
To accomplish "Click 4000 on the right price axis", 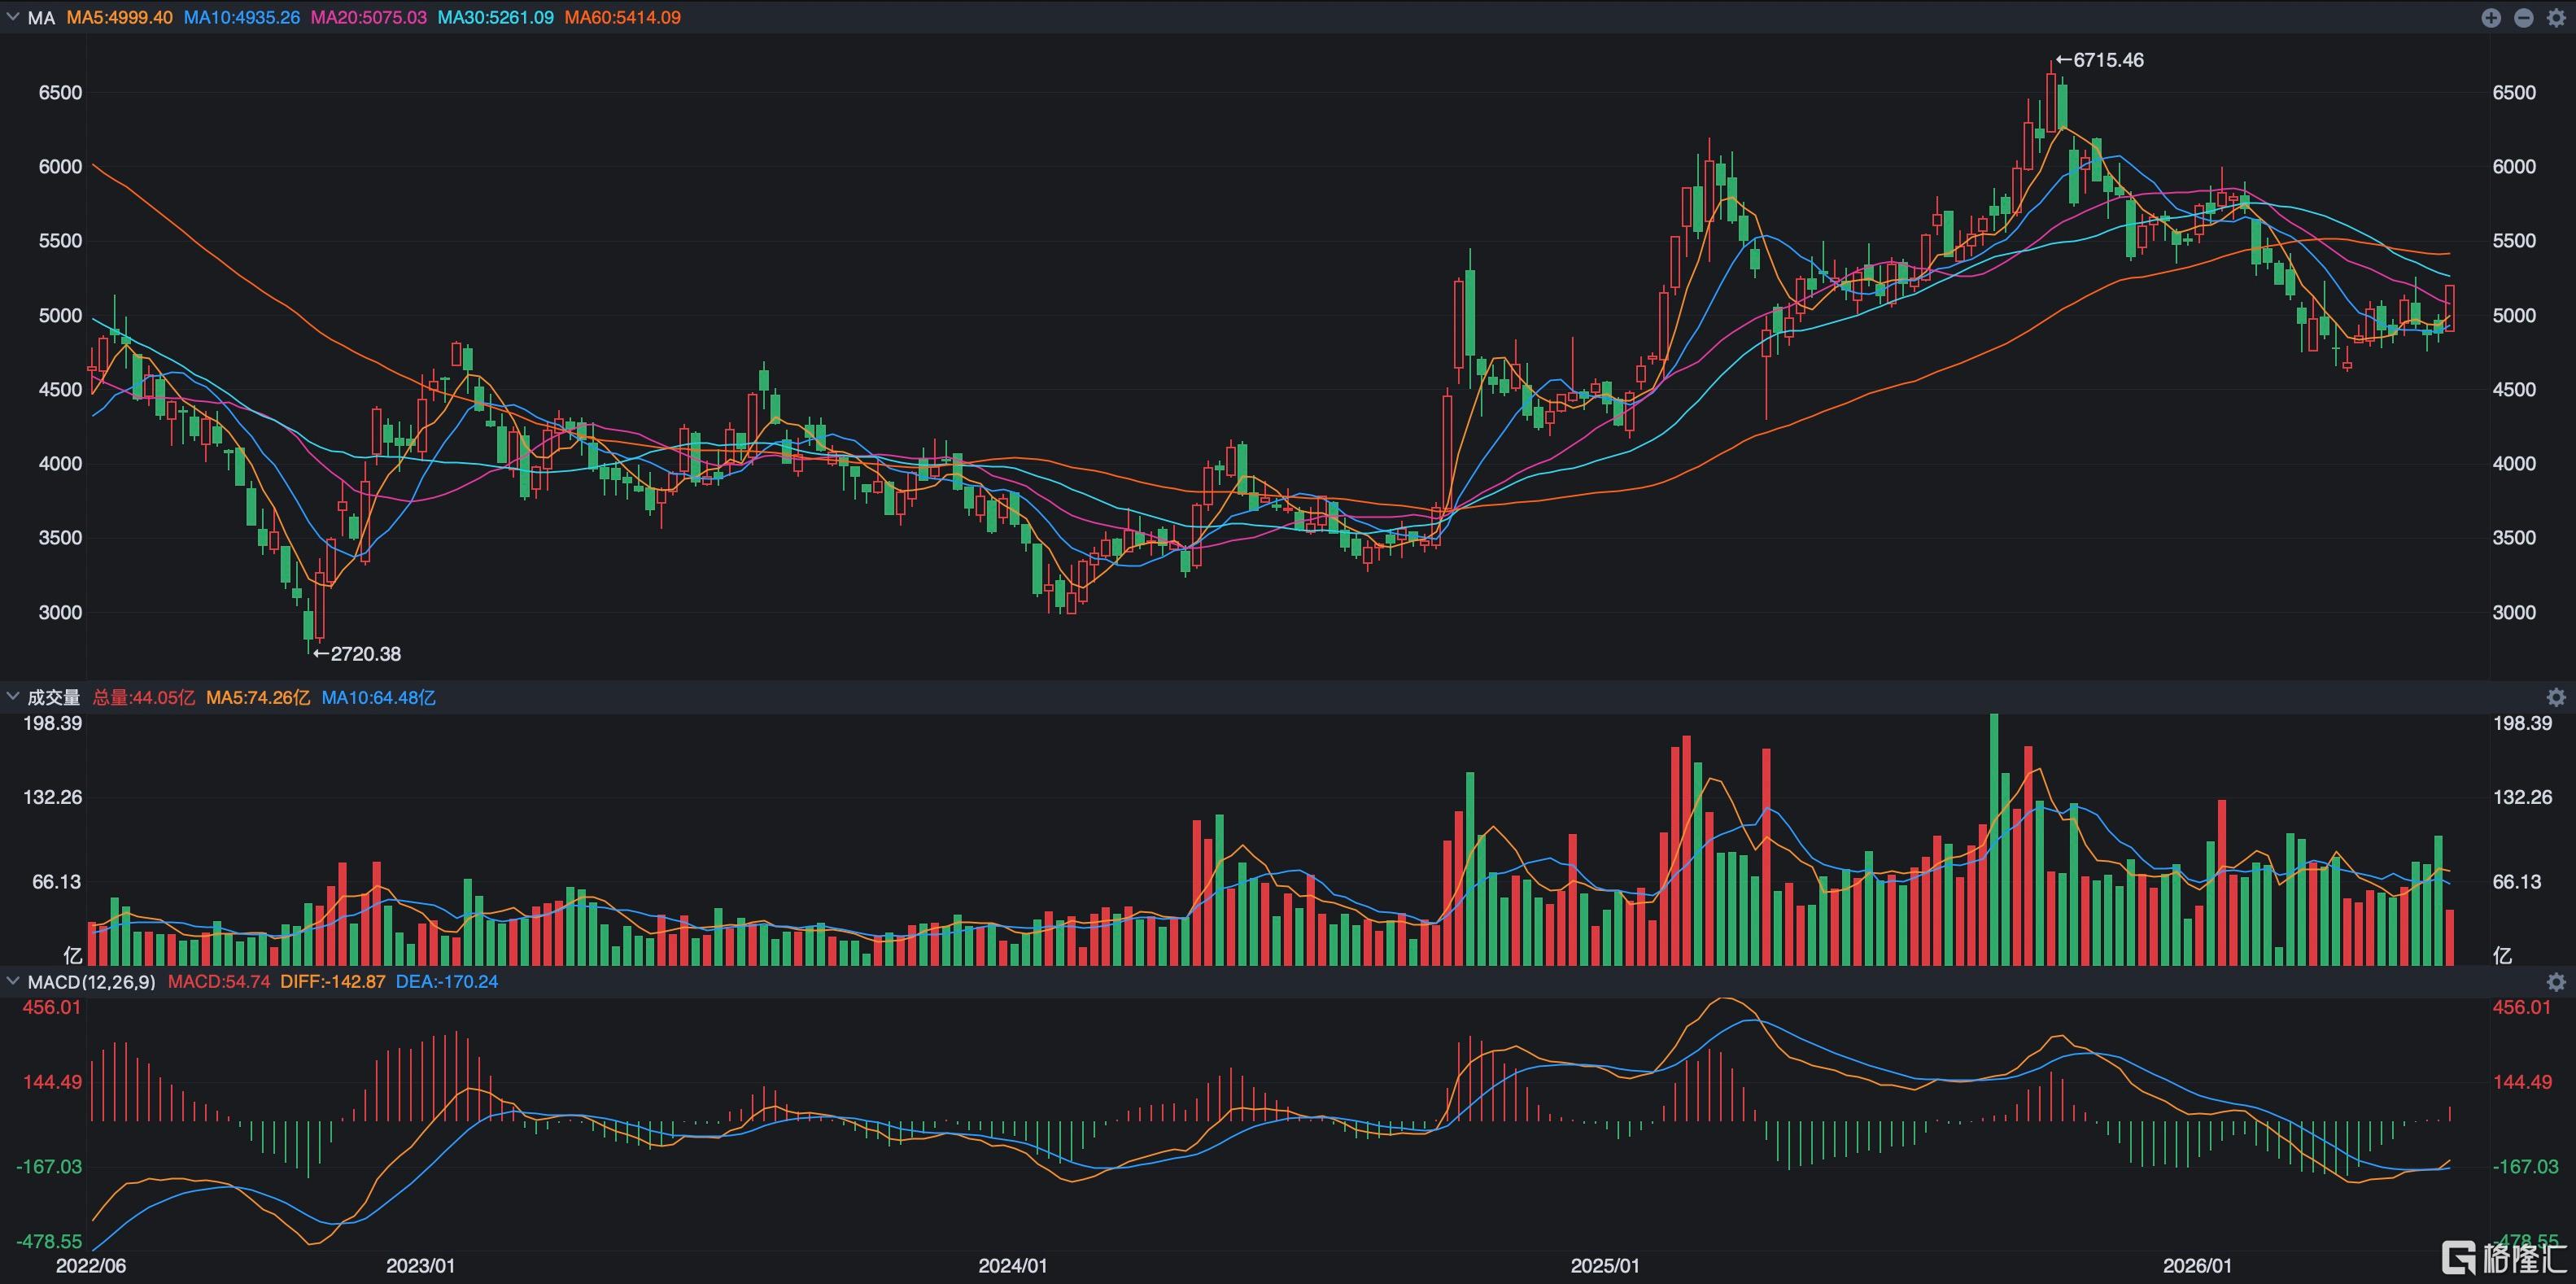I will [2514, 463].
